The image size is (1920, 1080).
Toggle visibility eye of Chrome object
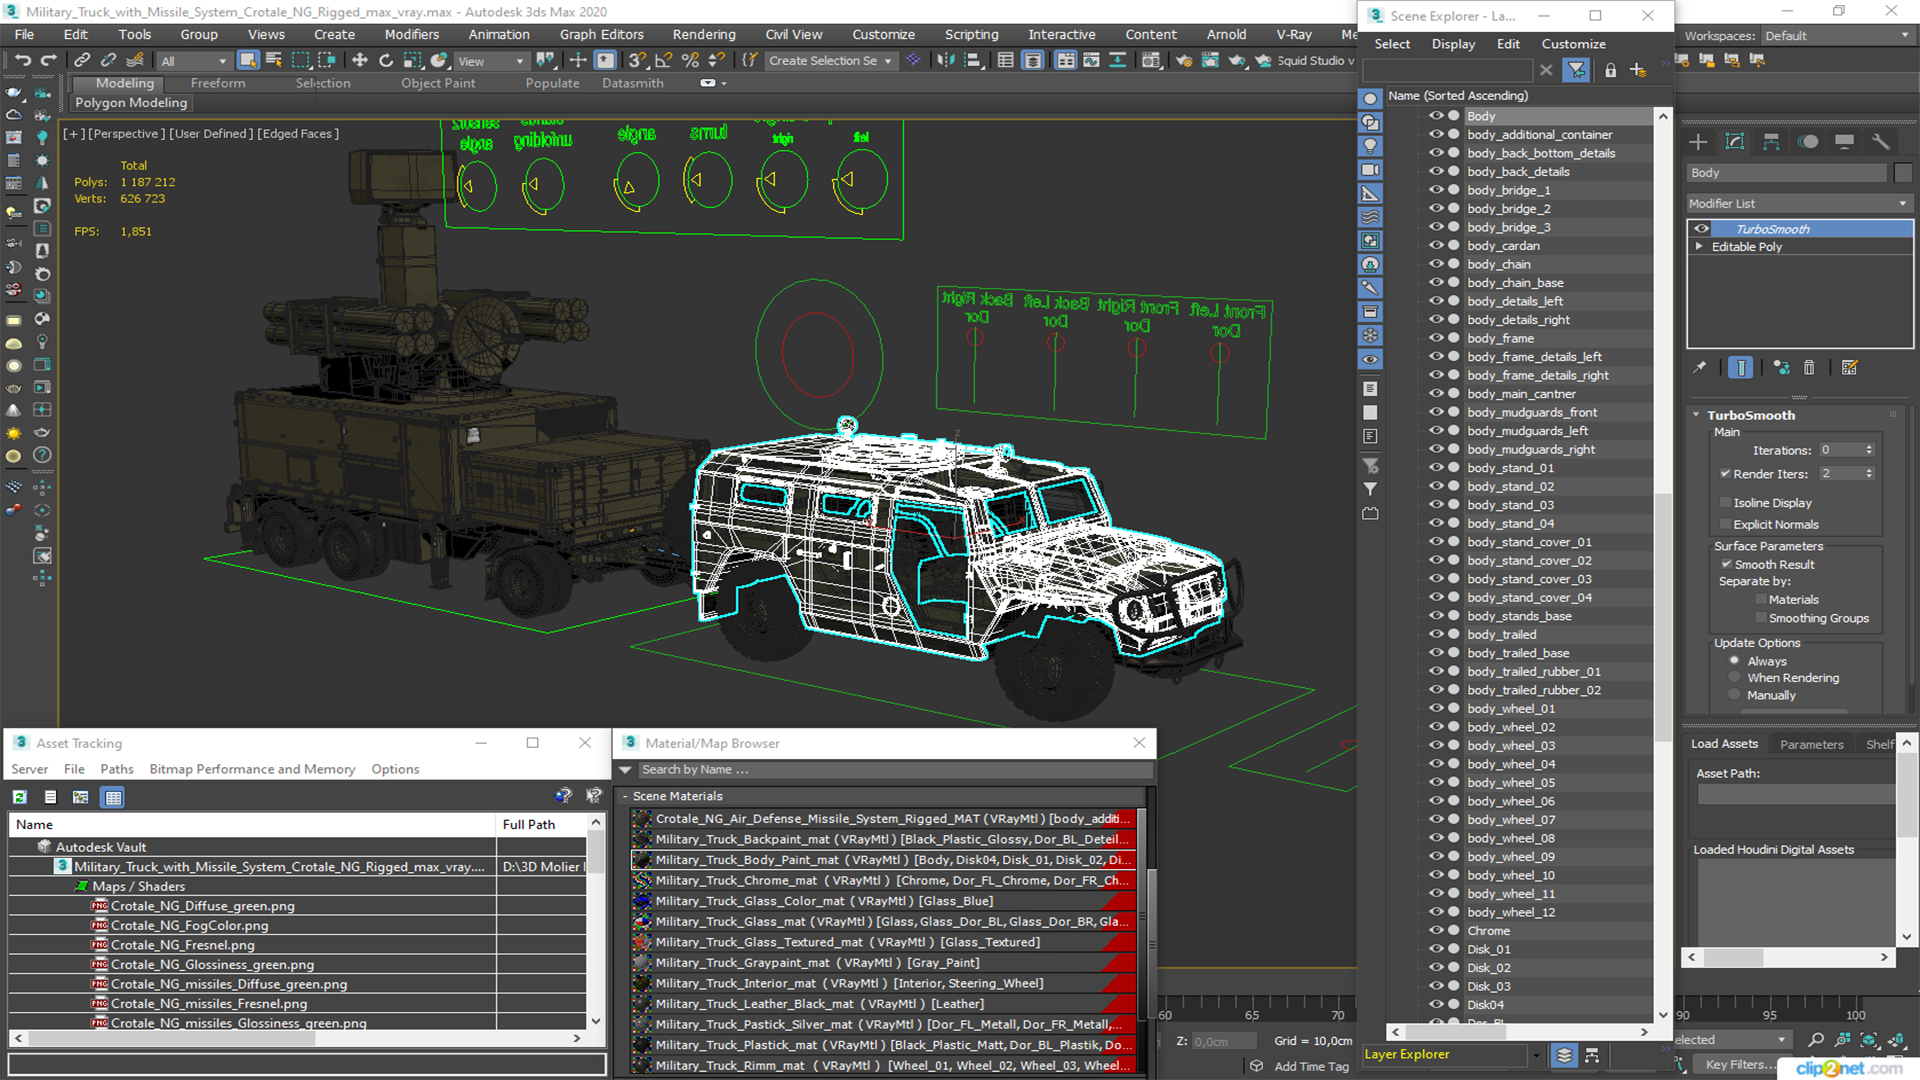click(x=1435, y=931)
